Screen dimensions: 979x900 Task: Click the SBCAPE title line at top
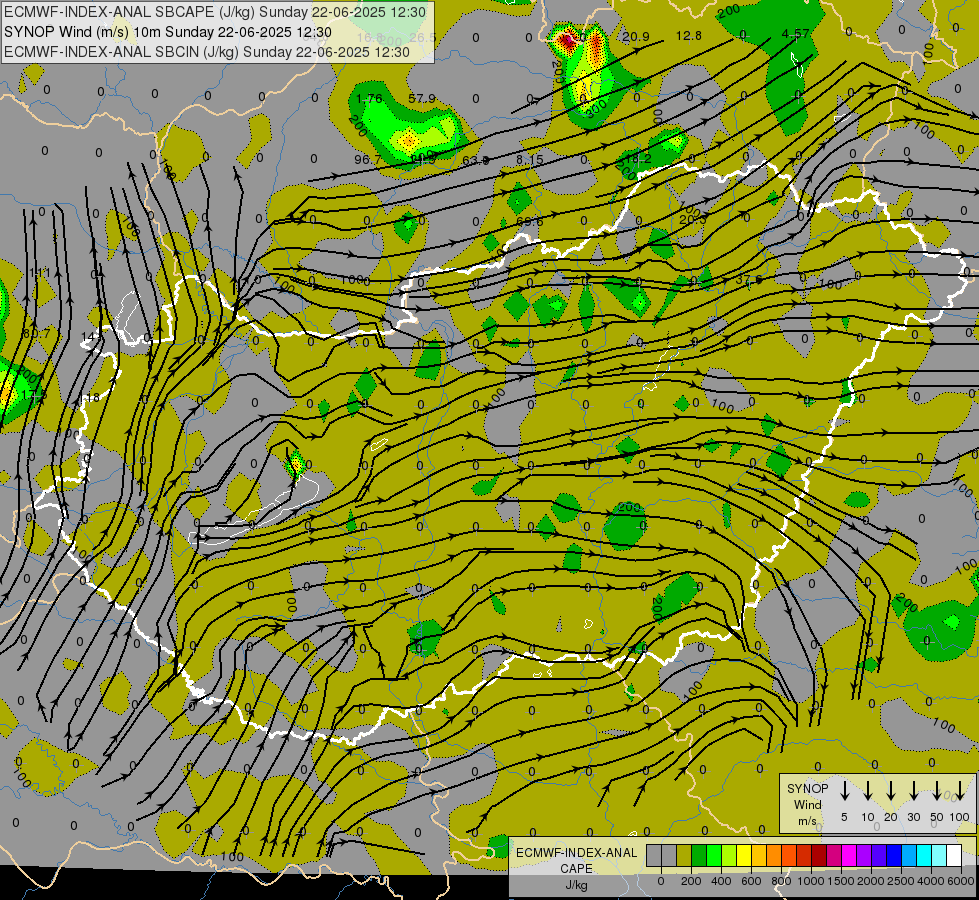[x=215, y=12]
